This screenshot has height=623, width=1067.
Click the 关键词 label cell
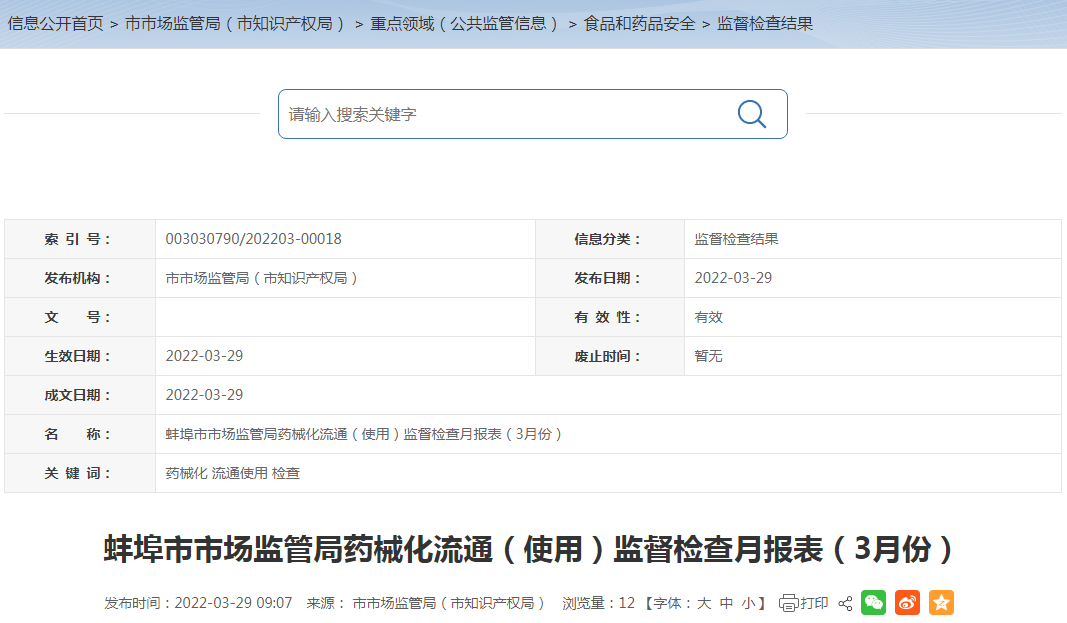(80, 473)
